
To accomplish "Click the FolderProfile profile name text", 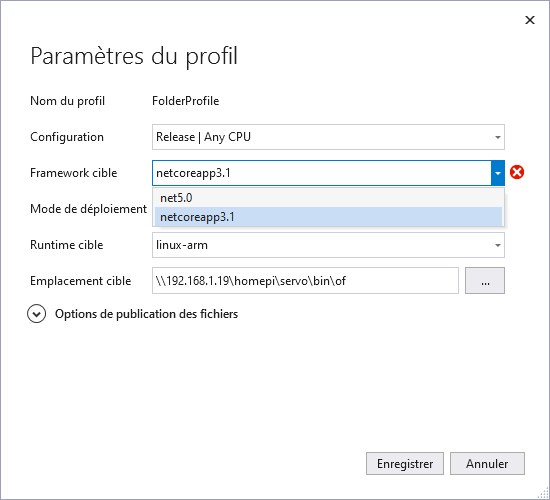I will coord(186,101).
